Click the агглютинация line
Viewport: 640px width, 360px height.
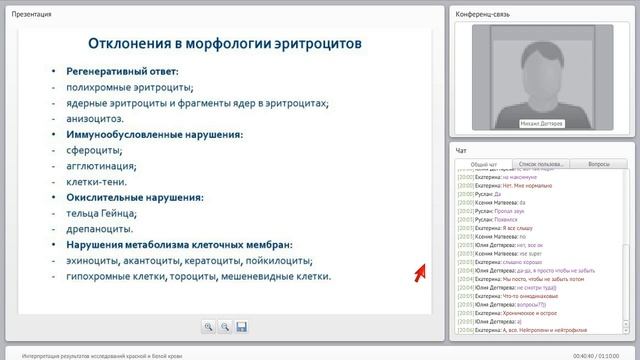pyautogui.click(x=101, y=166)
